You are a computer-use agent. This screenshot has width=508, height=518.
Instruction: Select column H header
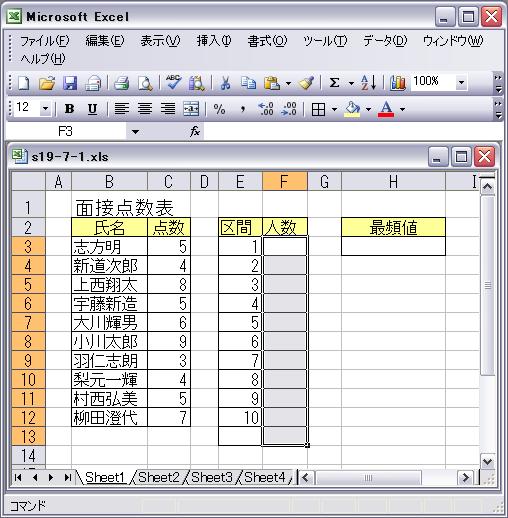pos(393,182)
